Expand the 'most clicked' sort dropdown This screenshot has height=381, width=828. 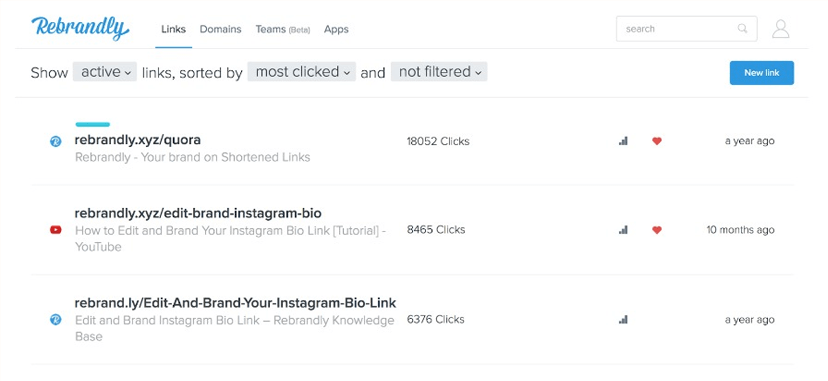coord(302,72)
